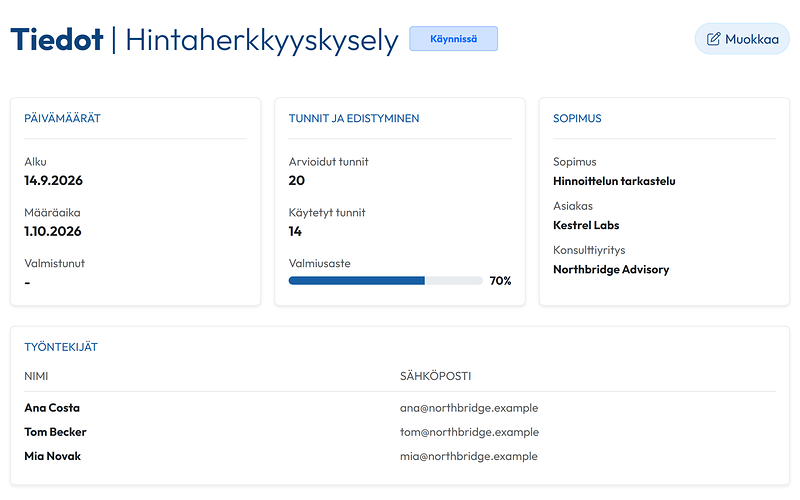This screenshot has height=500, width=800.
Task: Click email mia@northbridge.example
Action: (x=468, y=456)
